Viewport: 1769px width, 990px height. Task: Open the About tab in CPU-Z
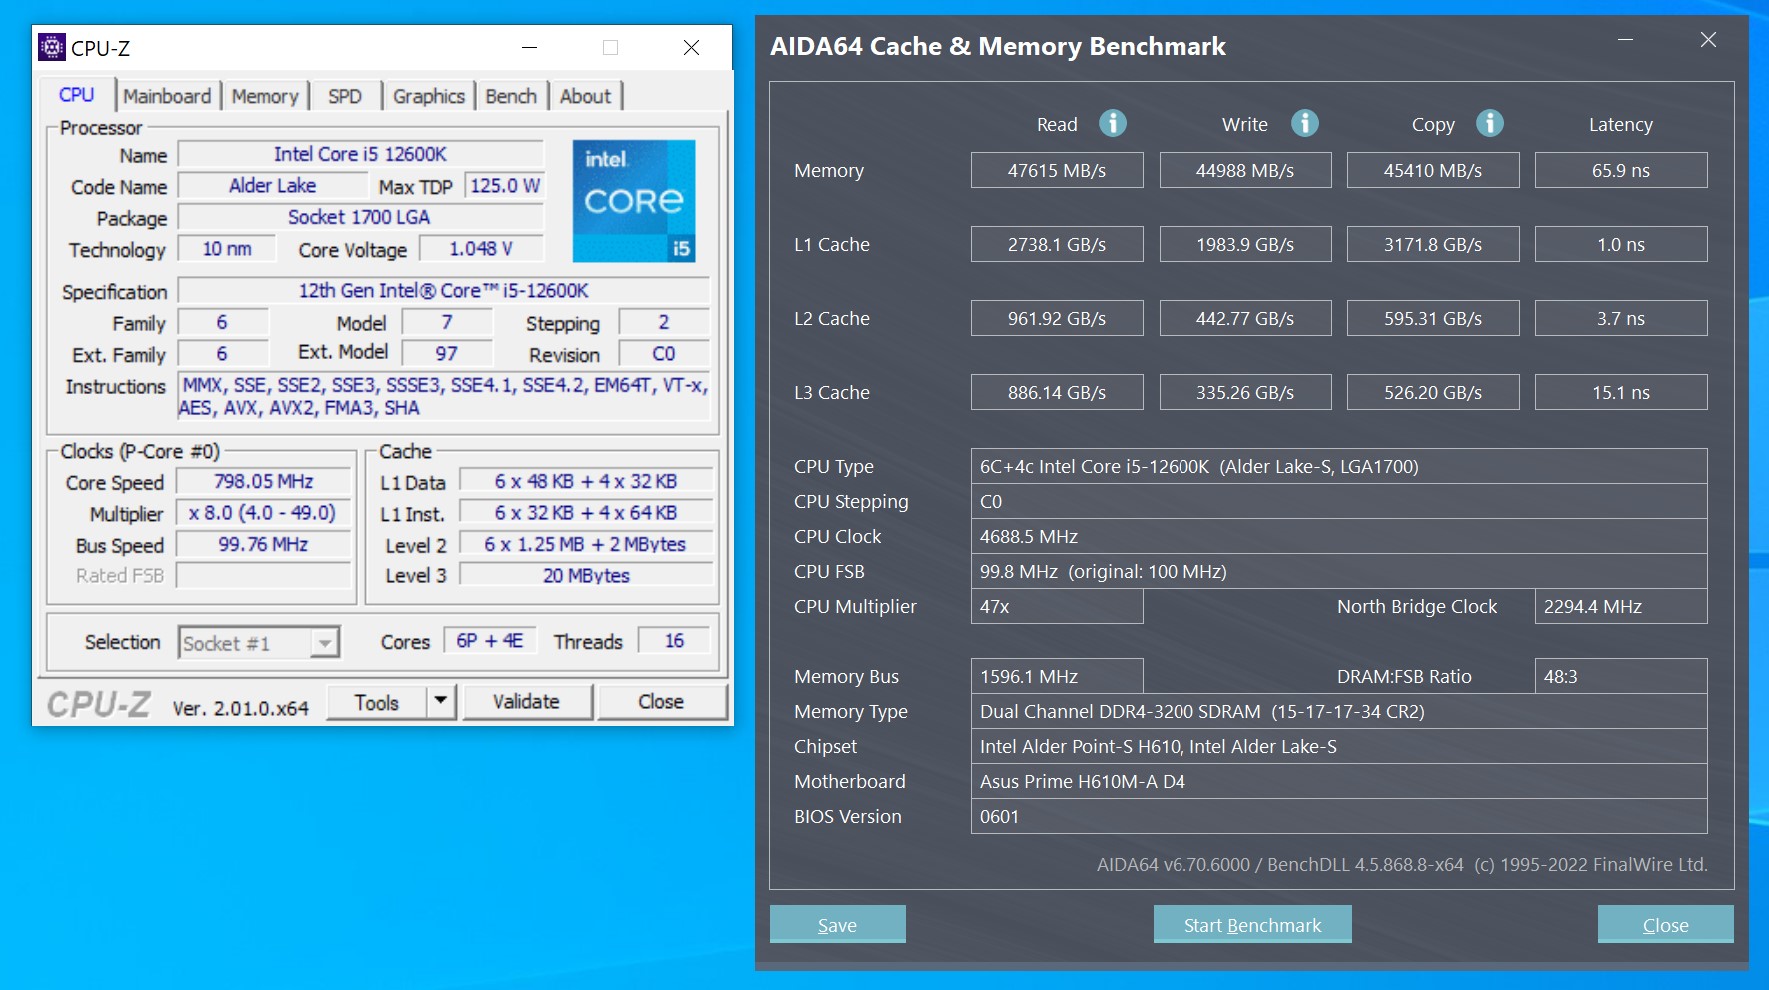click(585, 96)
